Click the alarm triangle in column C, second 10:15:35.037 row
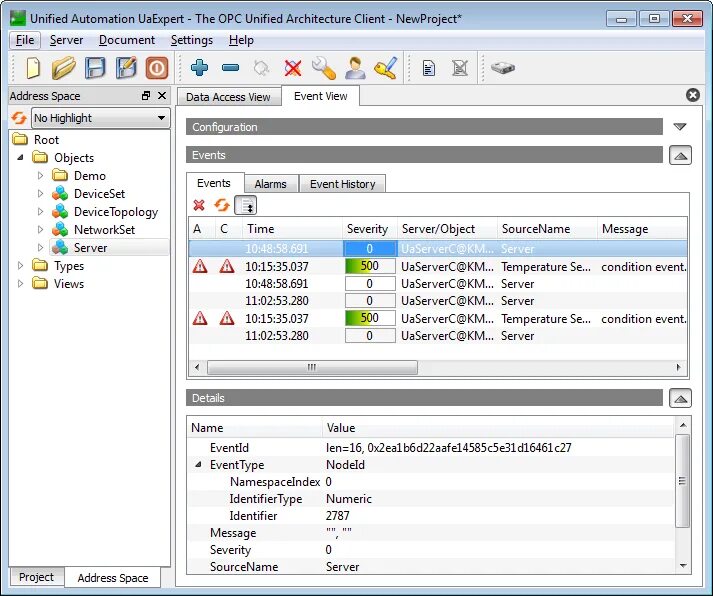 [x=227, y=318]
